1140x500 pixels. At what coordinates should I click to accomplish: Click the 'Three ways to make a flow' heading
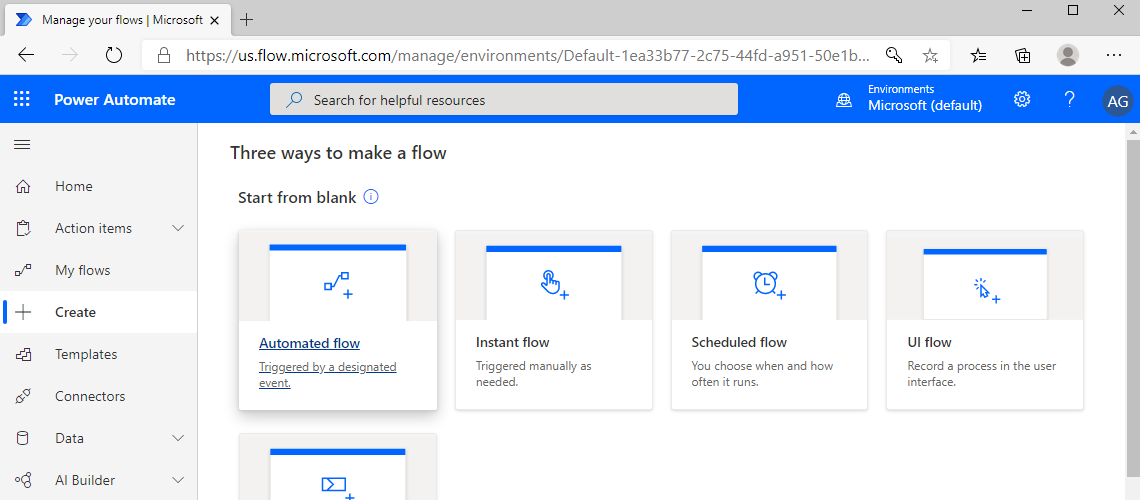[338, 153]
